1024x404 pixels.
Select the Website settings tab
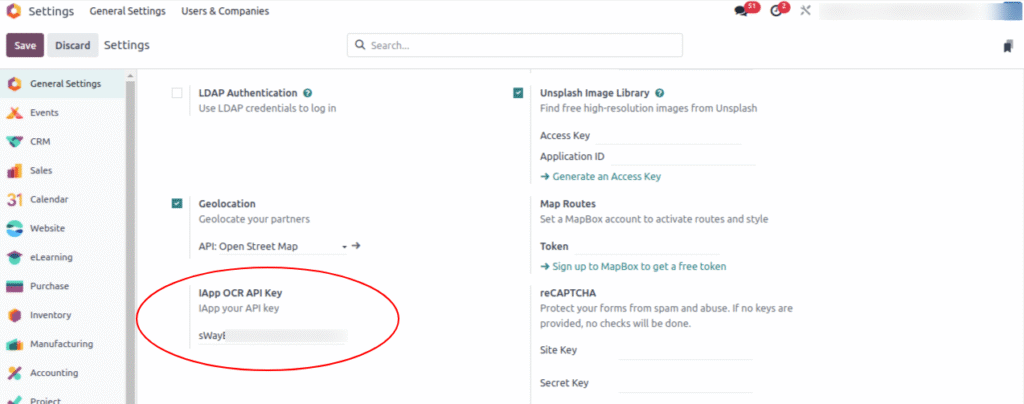63,228
